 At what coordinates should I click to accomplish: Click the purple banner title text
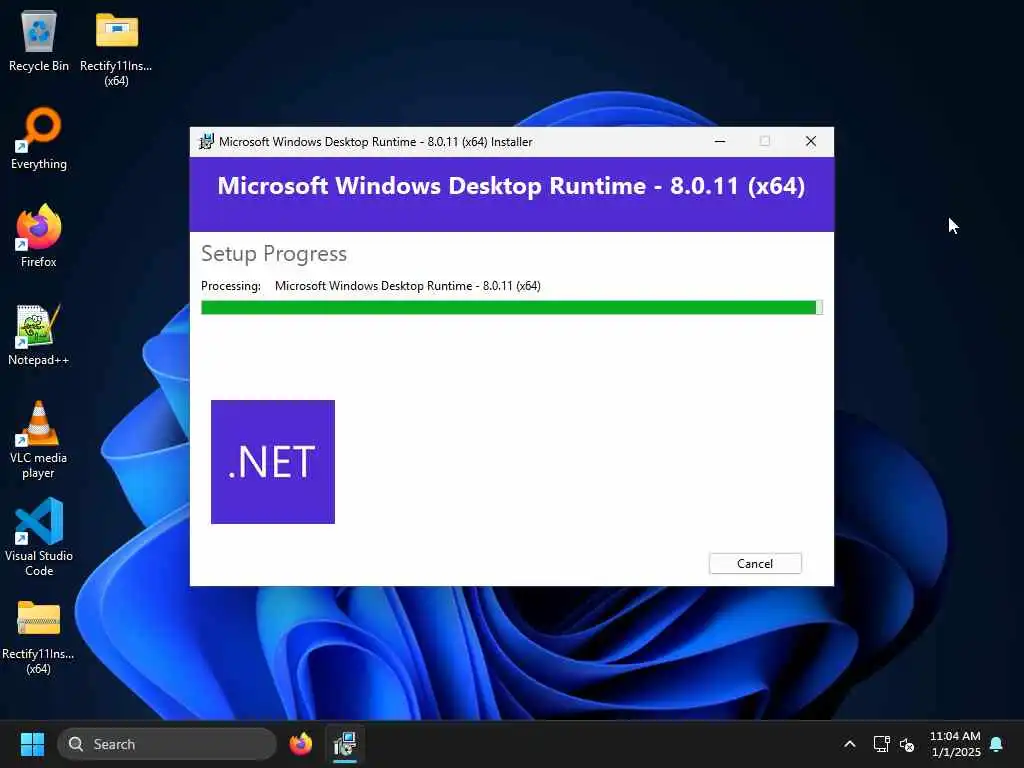pos(511,186)
